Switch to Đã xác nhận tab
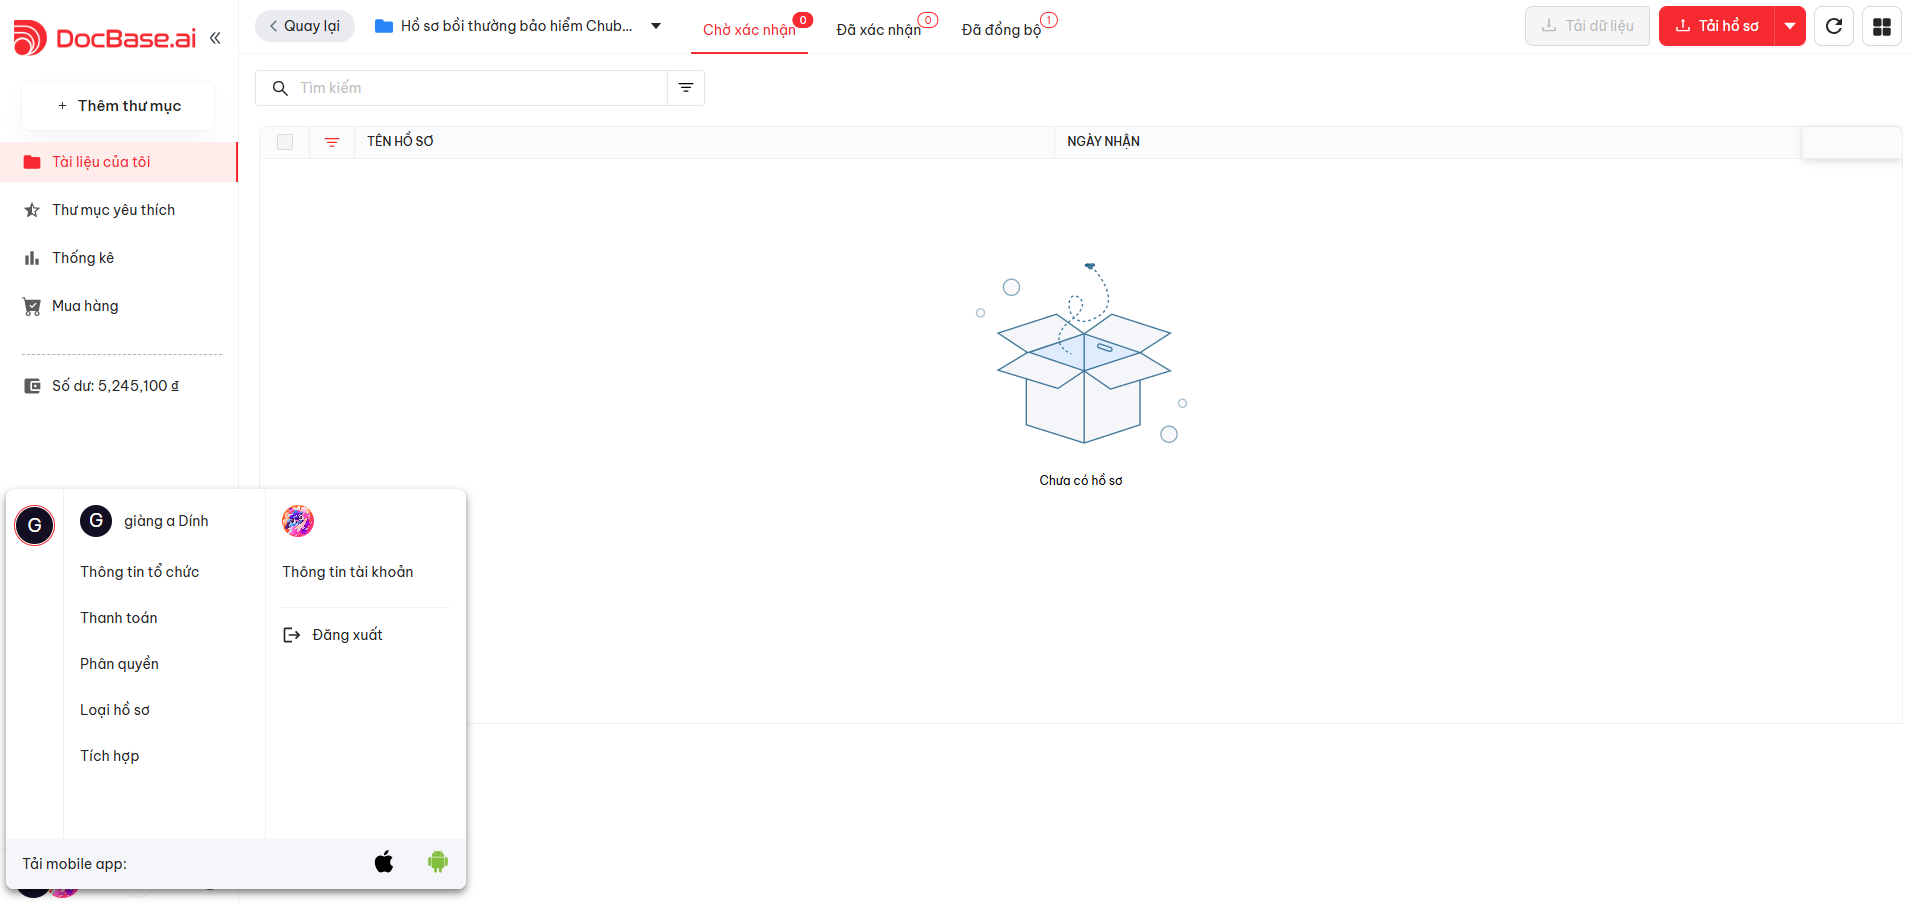The height and width of the screenshot is (904, 1912). [879, 30]
